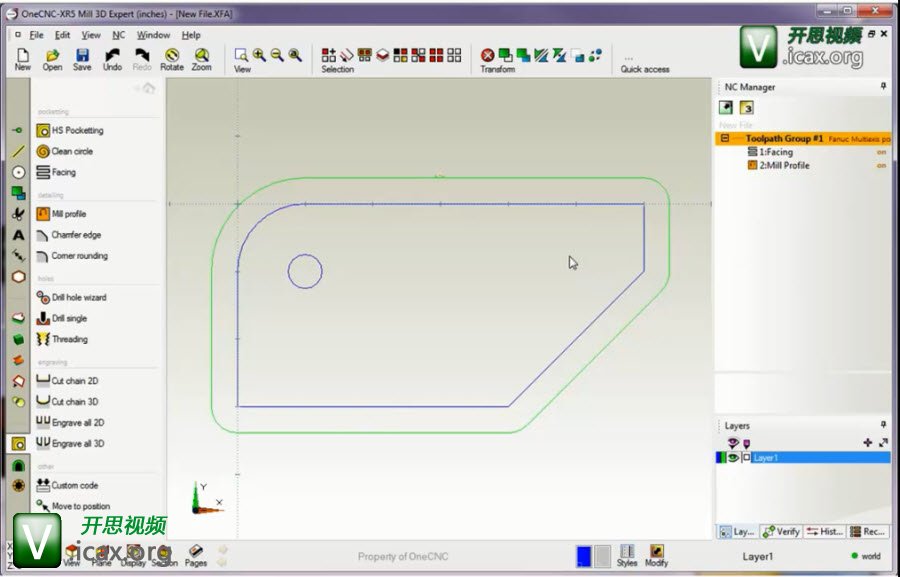Toggle the lock checkbox on Layer1

(x=746, y=458)
